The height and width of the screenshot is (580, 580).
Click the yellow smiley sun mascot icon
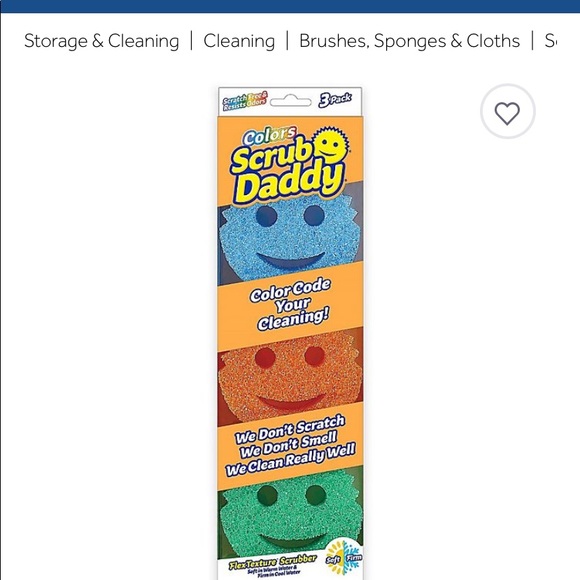[x=330, y=144]
